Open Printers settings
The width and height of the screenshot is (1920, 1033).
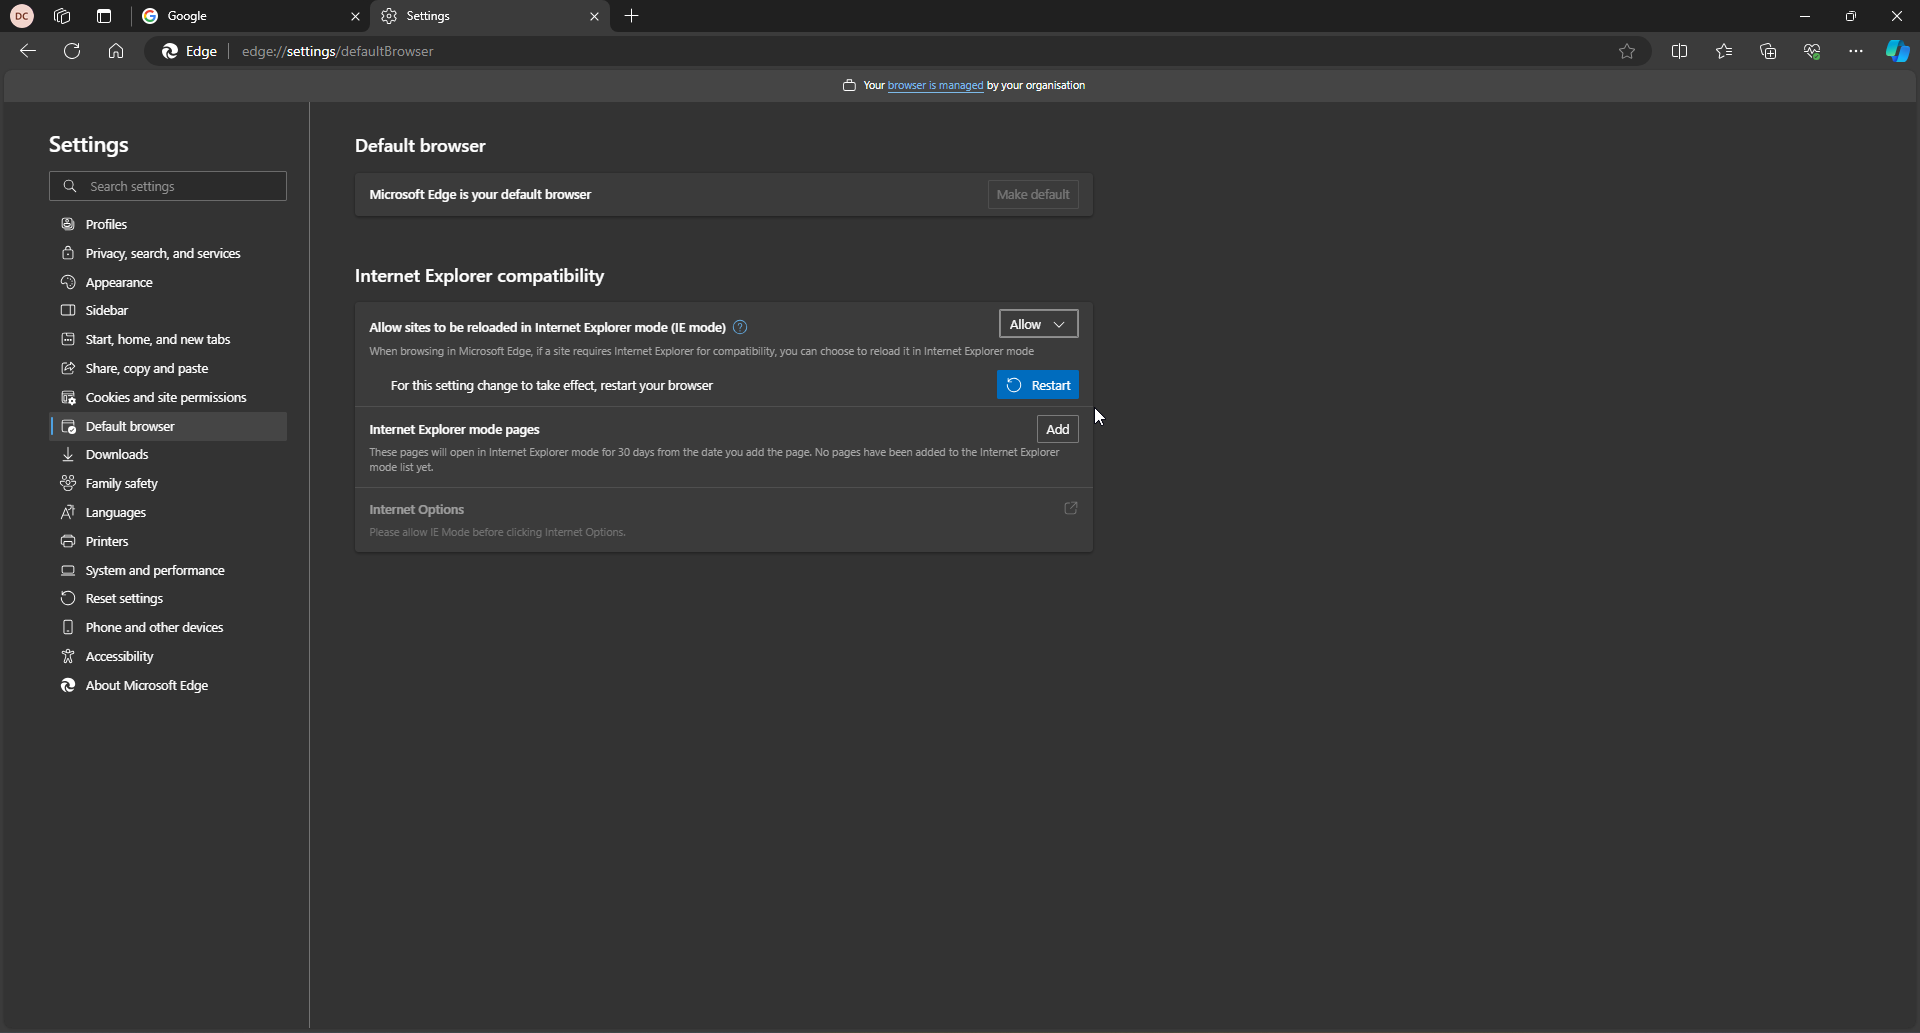tap(168, 541)
